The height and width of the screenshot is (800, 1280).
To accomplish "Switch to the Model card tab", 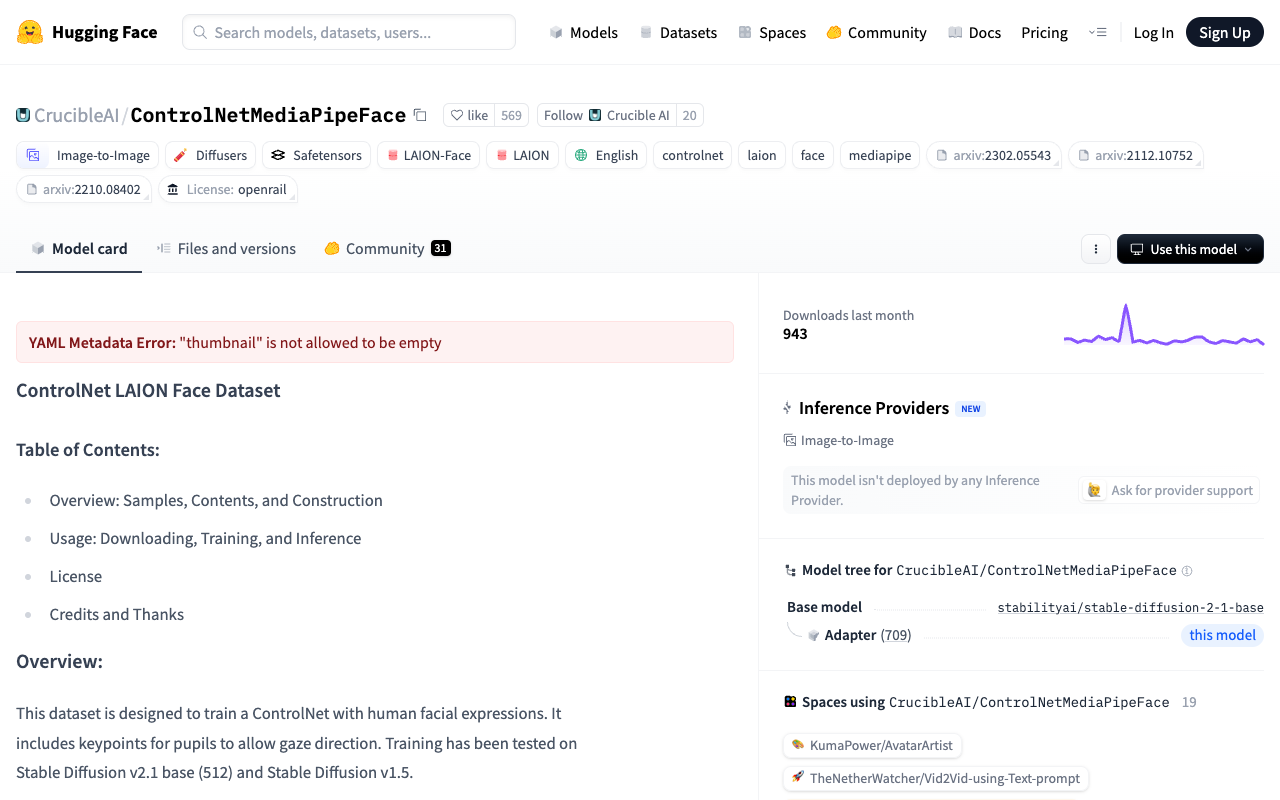I will tap(79, 249).
